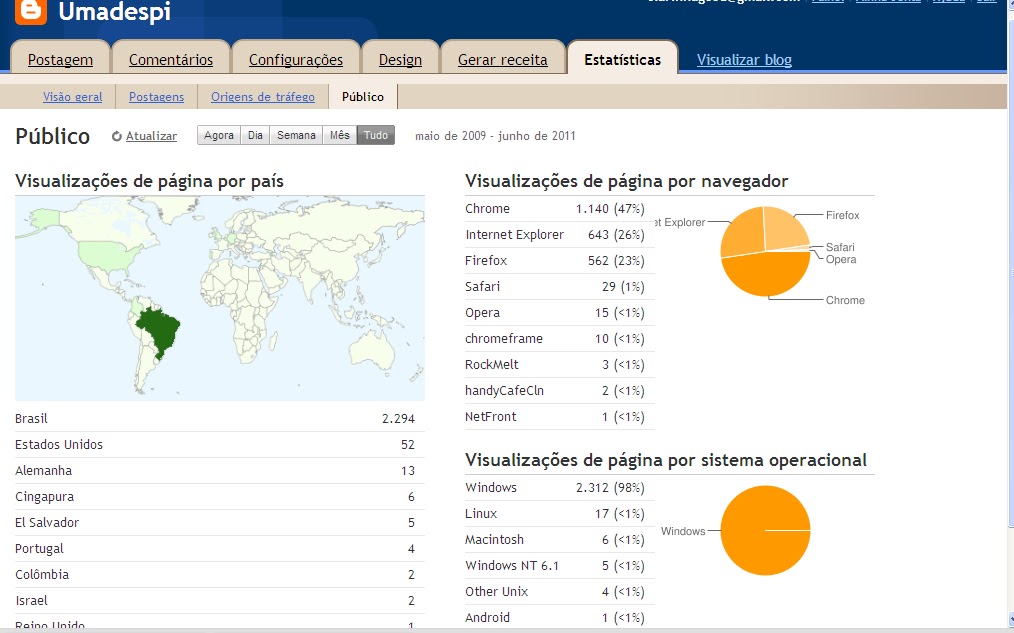Select the Semana time range
The image size is (1014, 633).
click(296, 135)
